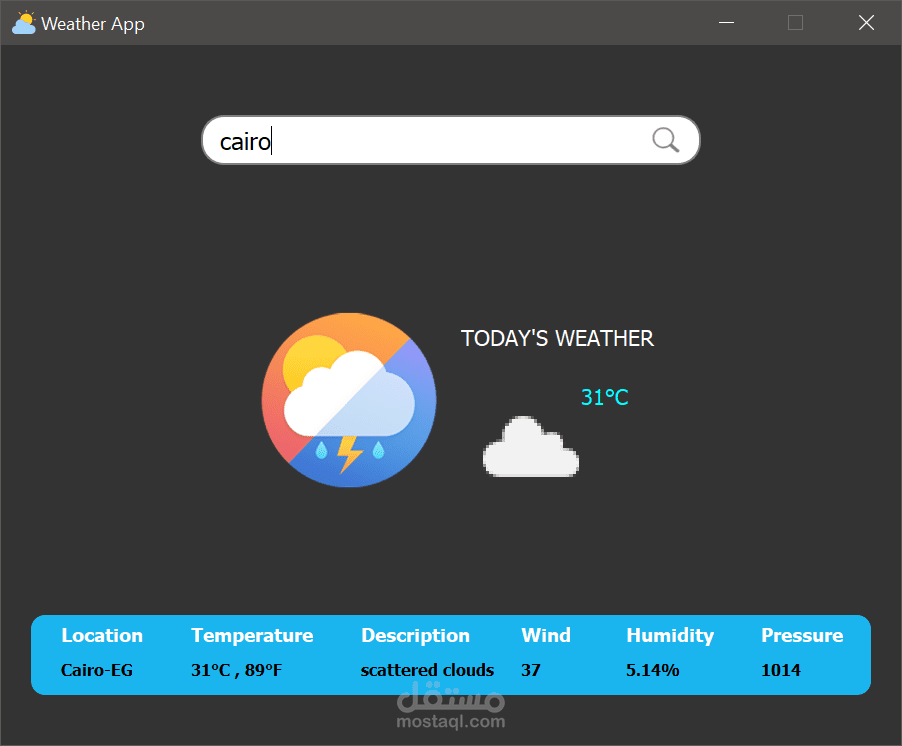The height and width of the screenshot is (746, 902).
Task: Click the Weather App title bar icon
Action: pos(24,22)
